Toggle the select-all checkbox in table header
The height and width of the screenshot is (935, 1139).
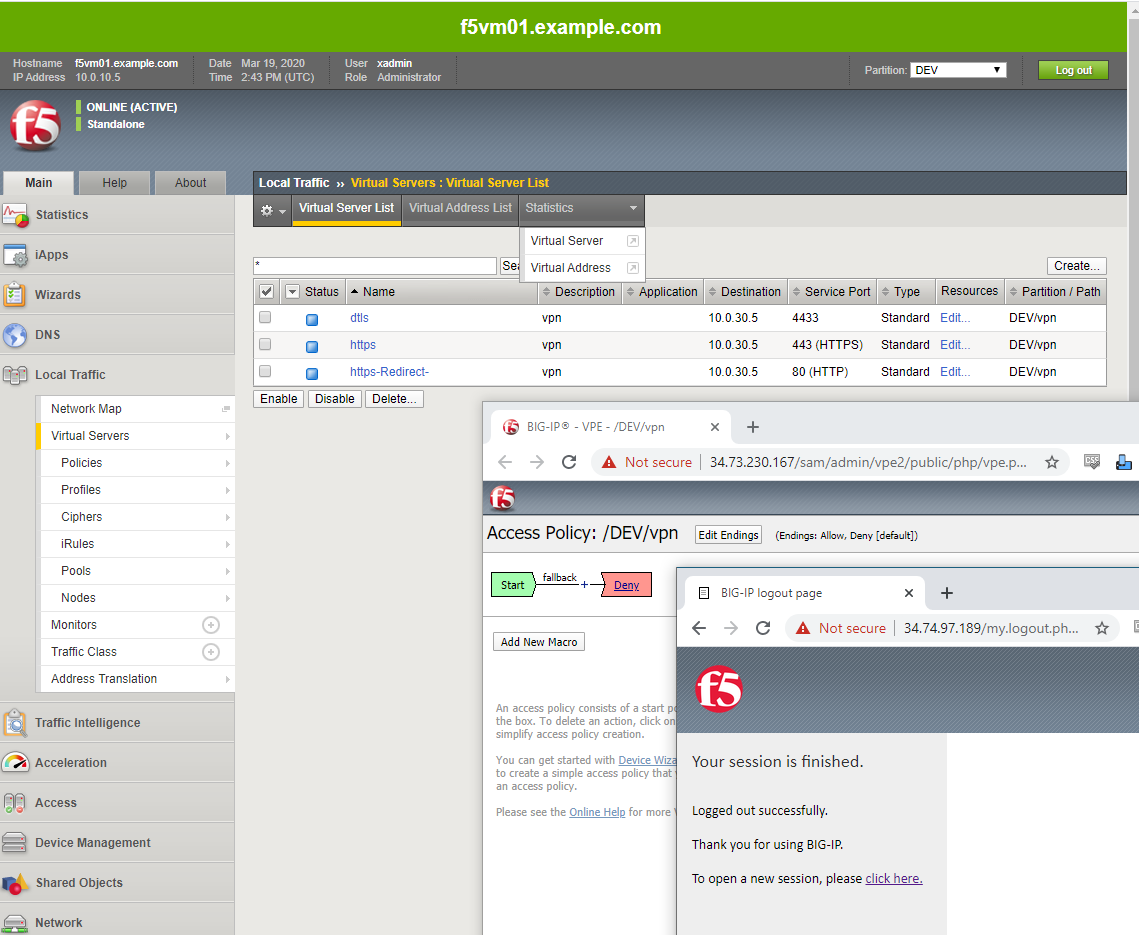267,291
